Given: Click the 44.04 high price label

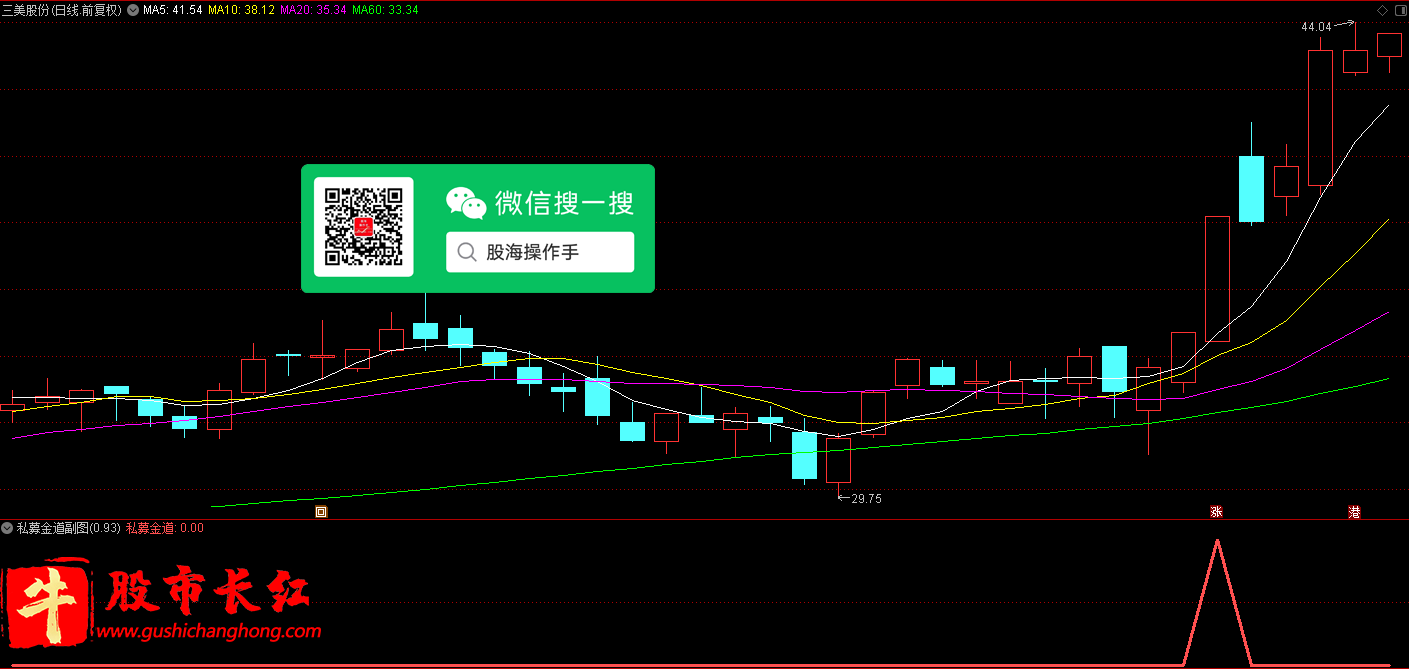Looking at the screenshot, I should pos(1316,27).
